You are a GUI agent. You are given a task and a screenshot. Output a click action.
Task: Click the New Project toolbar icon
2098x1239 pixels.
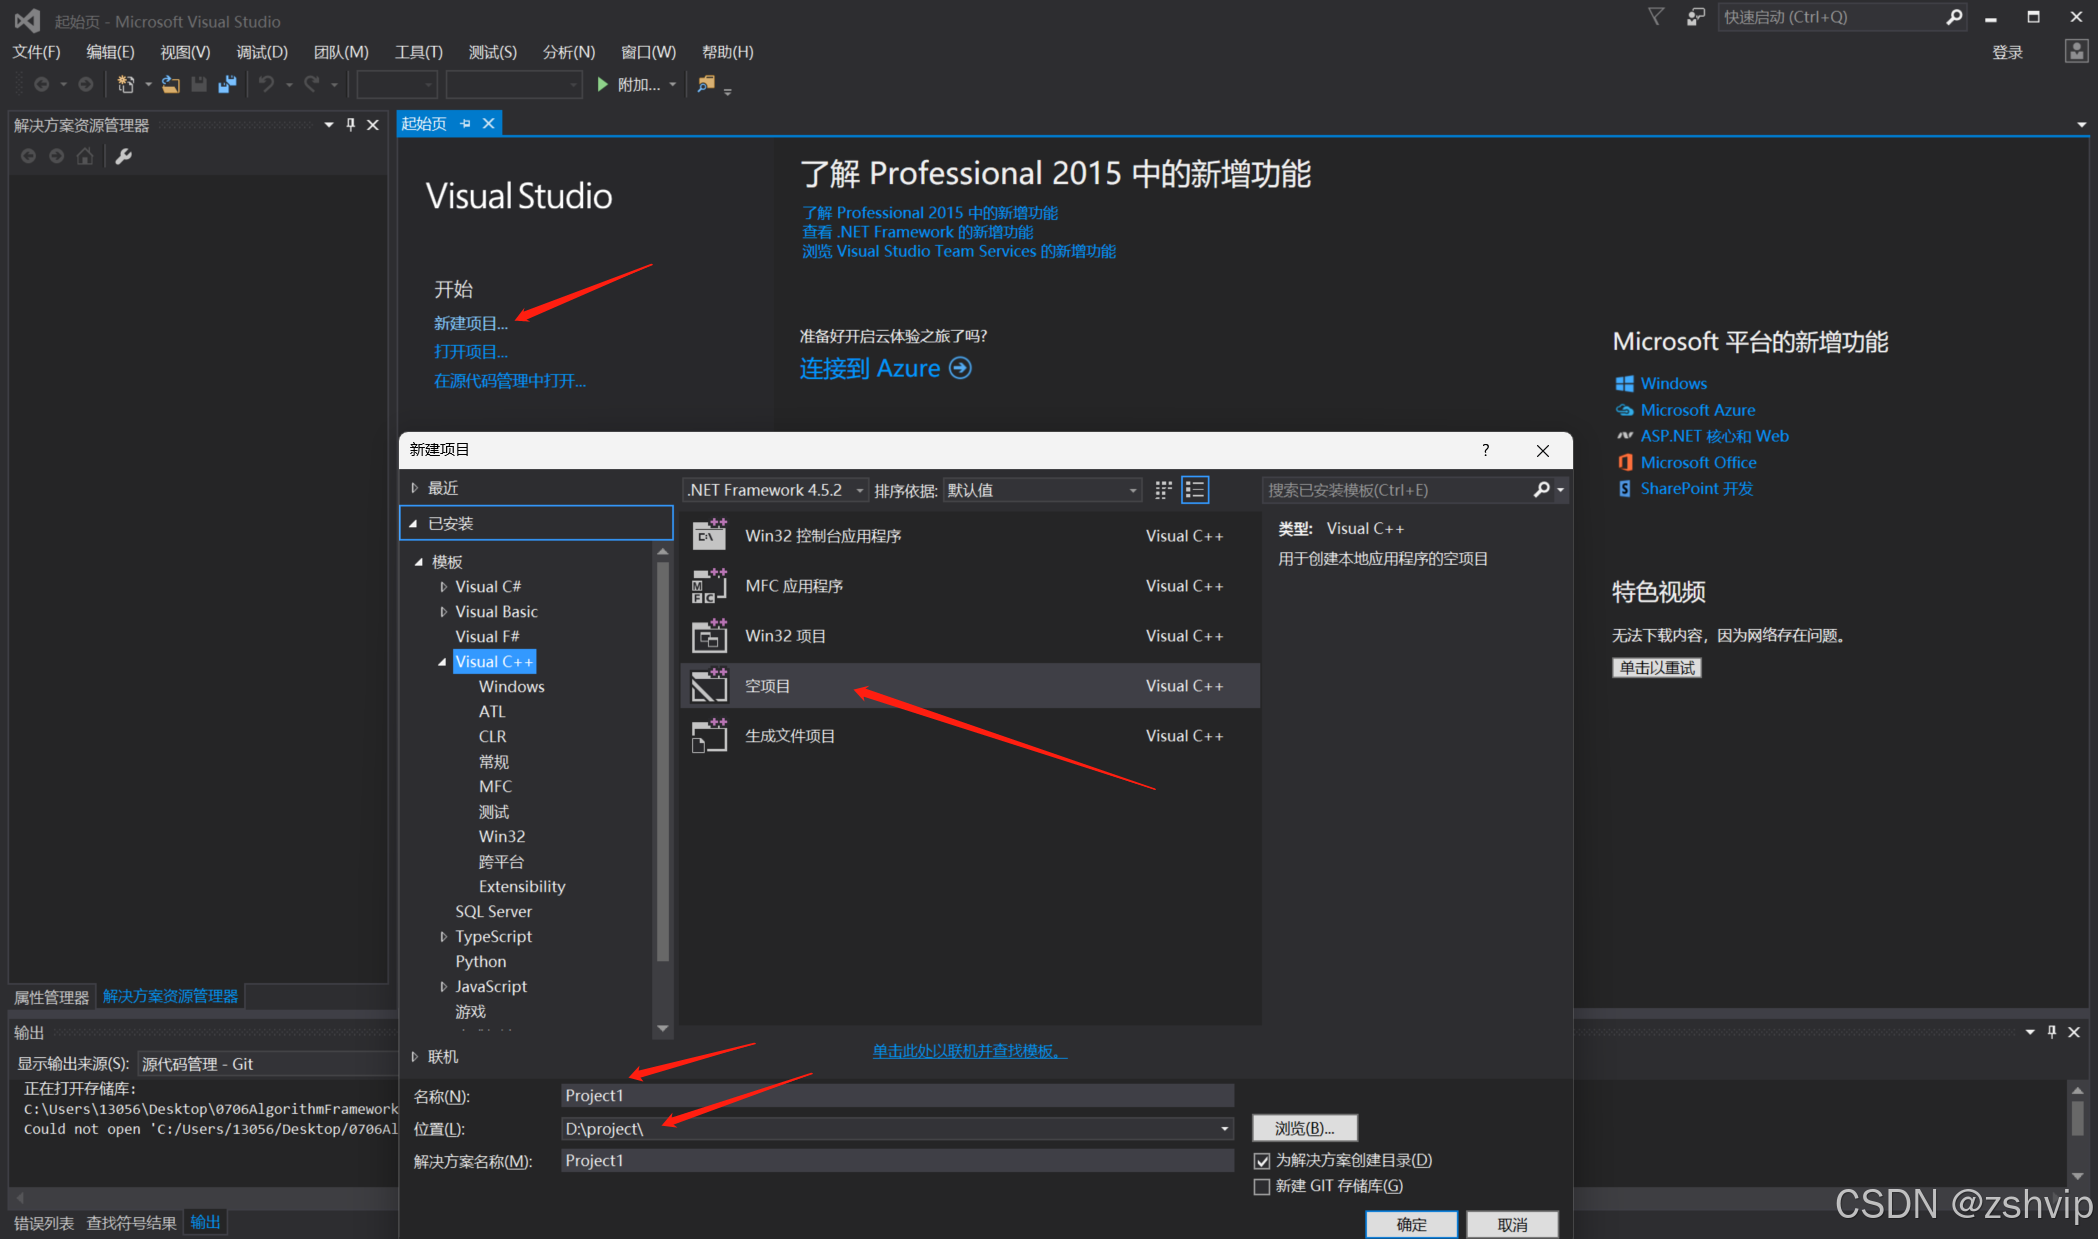click(128, 85)
